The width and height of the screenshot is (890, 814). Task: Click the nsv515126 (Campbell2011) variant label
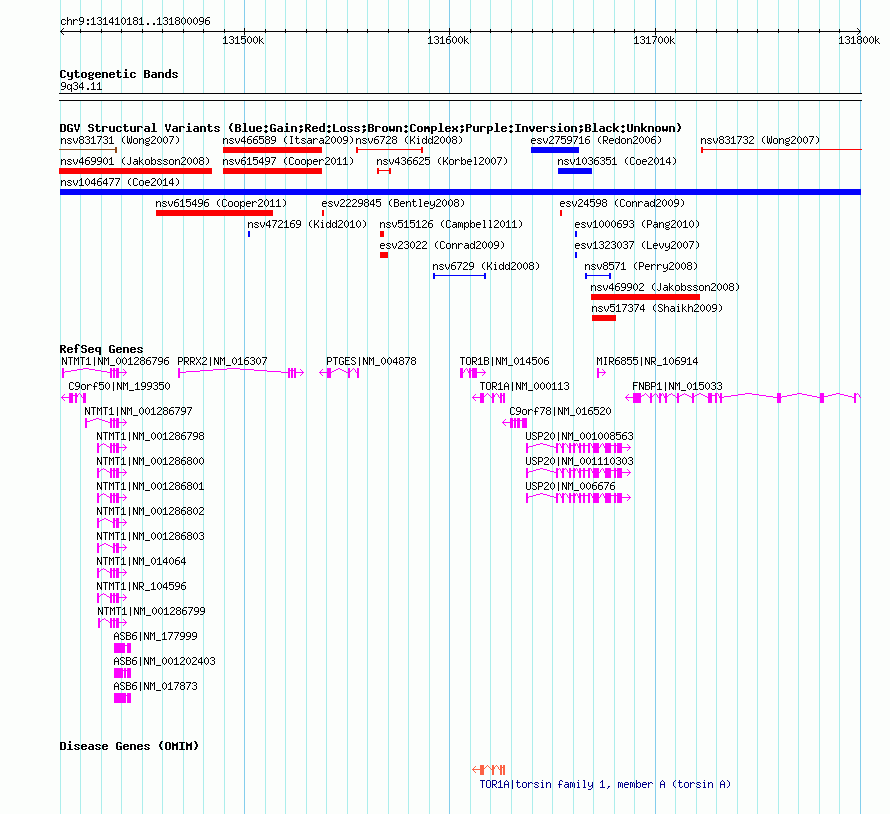point(451,224)
